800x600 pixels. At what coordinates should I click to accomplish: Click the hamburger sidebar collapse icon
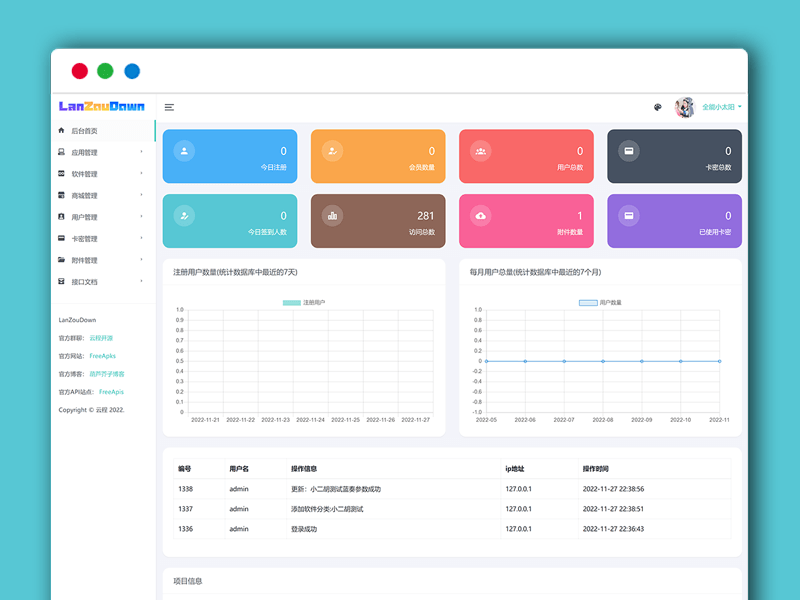[169, 107]
